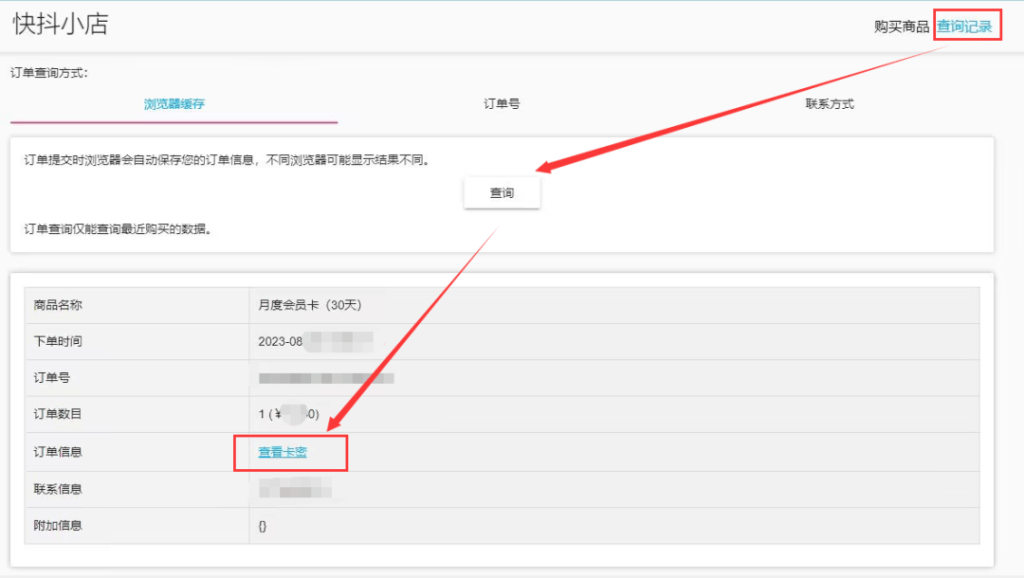Click the {} additional info value
Viewport: 1024px width, 578px height.
(263, 526)
